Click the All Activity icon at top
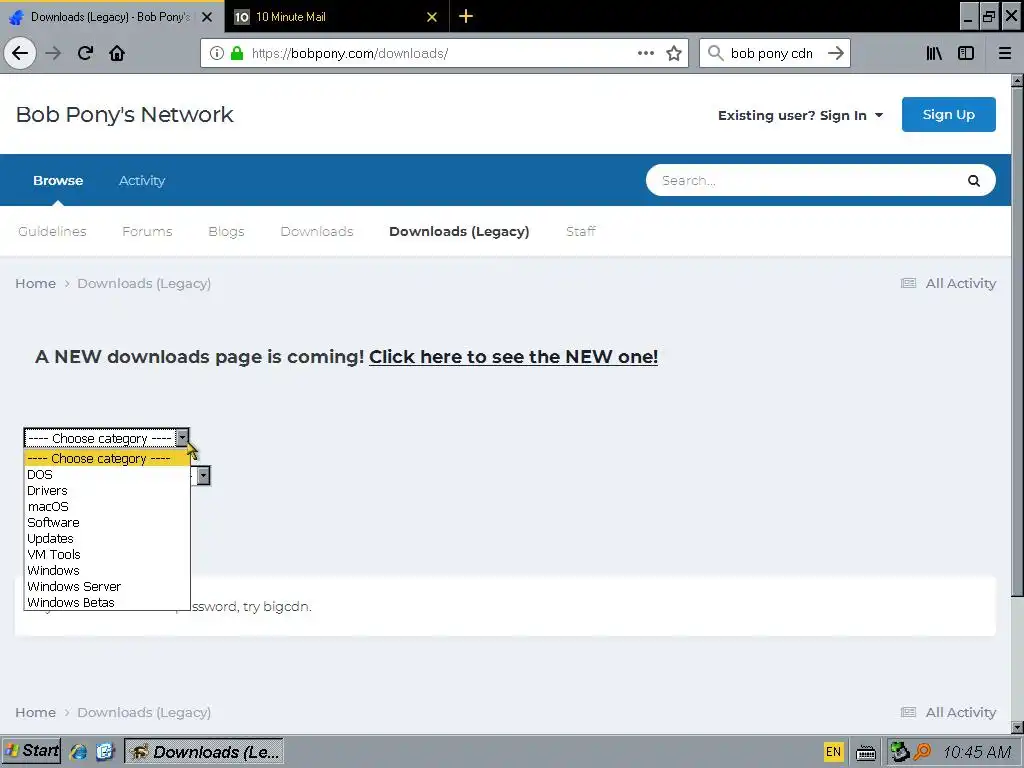Screen dimensions: 1024x768 908,283
